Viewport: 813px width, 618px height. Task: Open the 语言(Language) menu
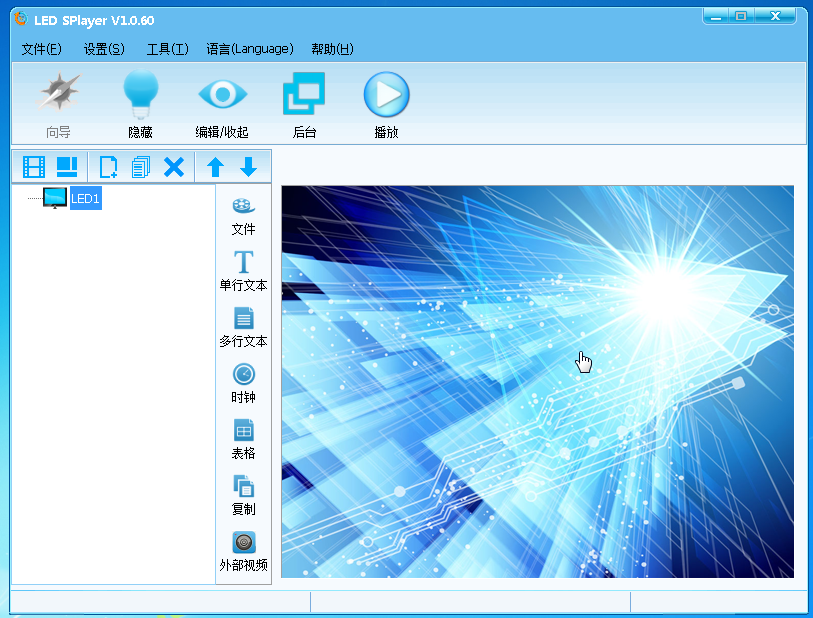pos(250,49)
